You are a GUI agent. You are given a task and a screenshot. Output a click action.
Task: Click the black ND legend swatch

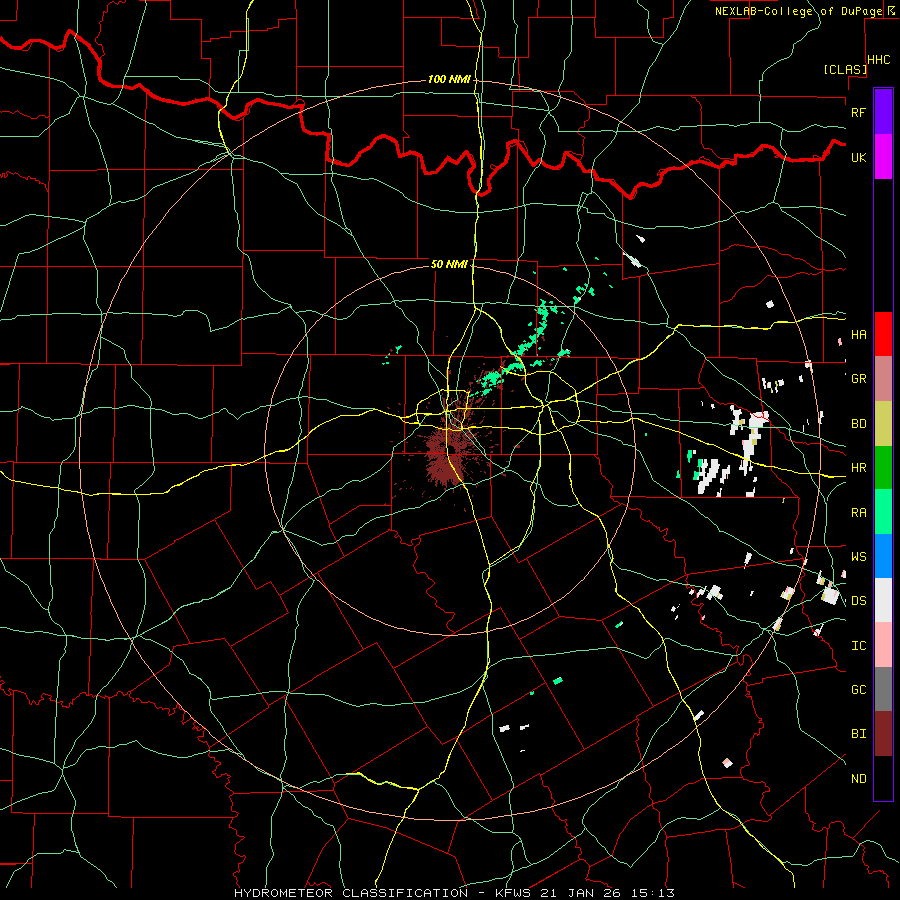(x=883, y=778)
